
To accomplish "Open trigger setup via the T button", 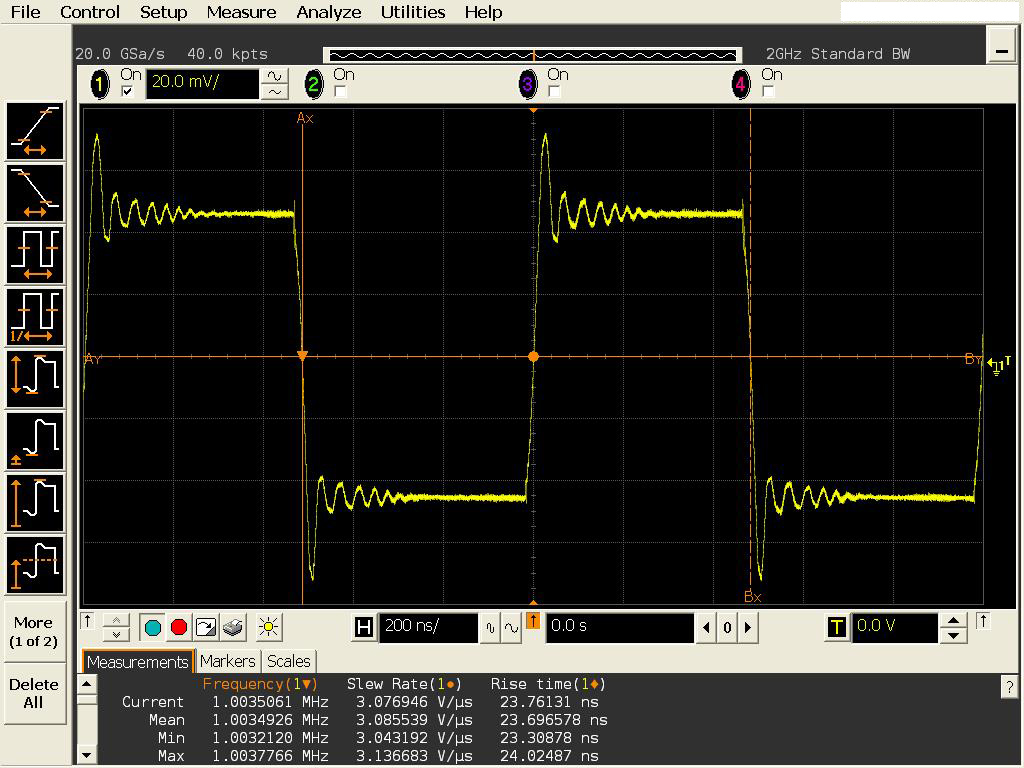I will click(x=837, y=628).
